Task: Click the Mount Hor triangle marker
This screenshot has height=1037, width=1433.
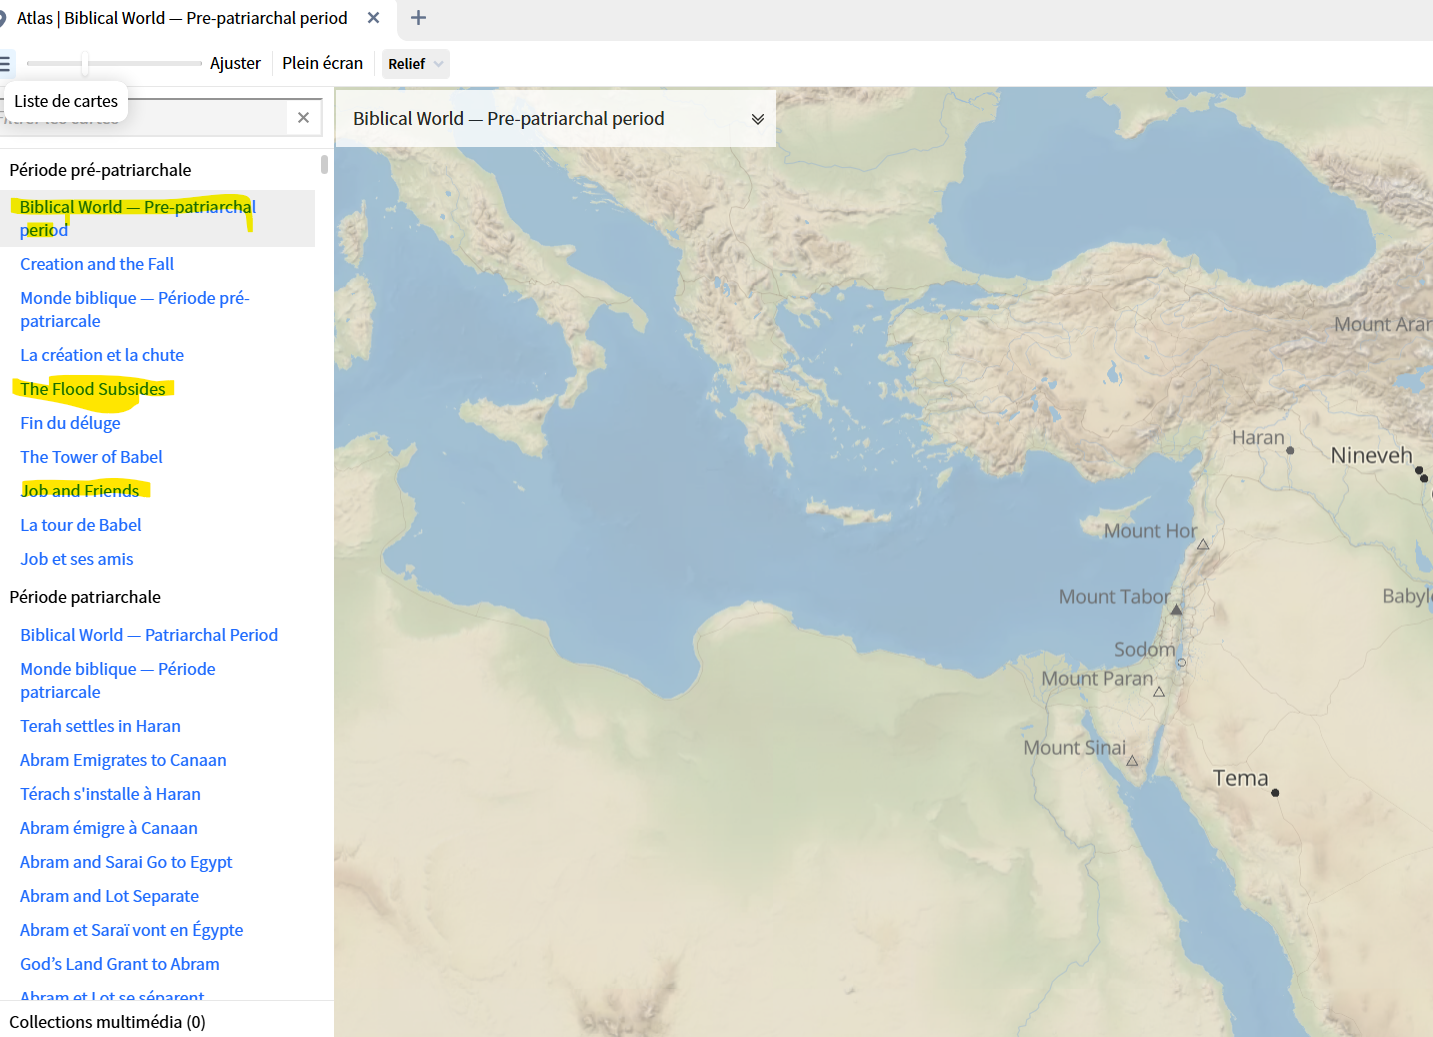Action: coord(1203,545)
